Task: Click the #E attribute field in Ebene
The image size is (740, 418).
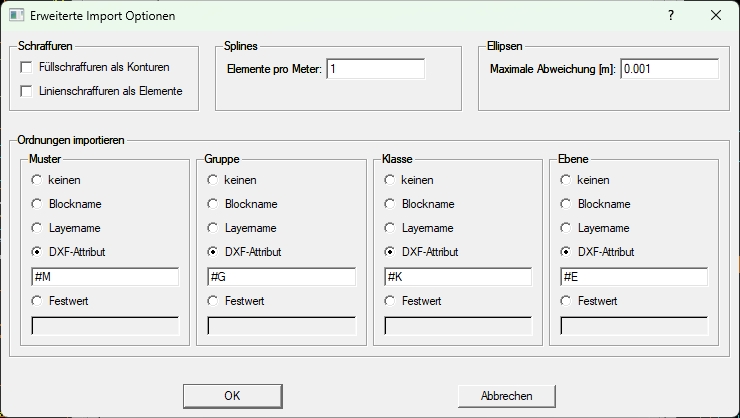Action: click(634, 277)
